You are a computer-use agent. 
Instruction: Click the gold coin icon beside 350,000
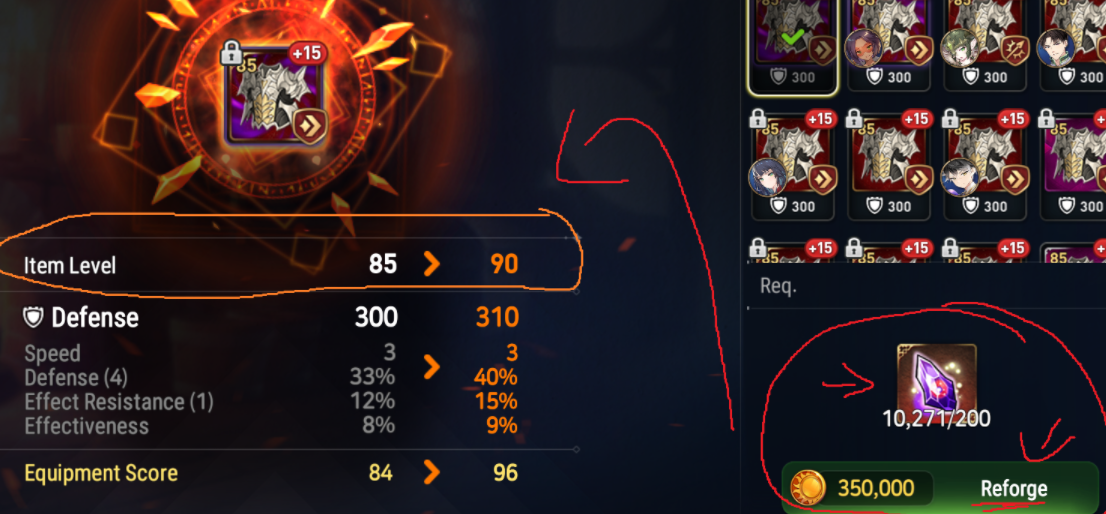pyautogui.click(x=807, y=487)
